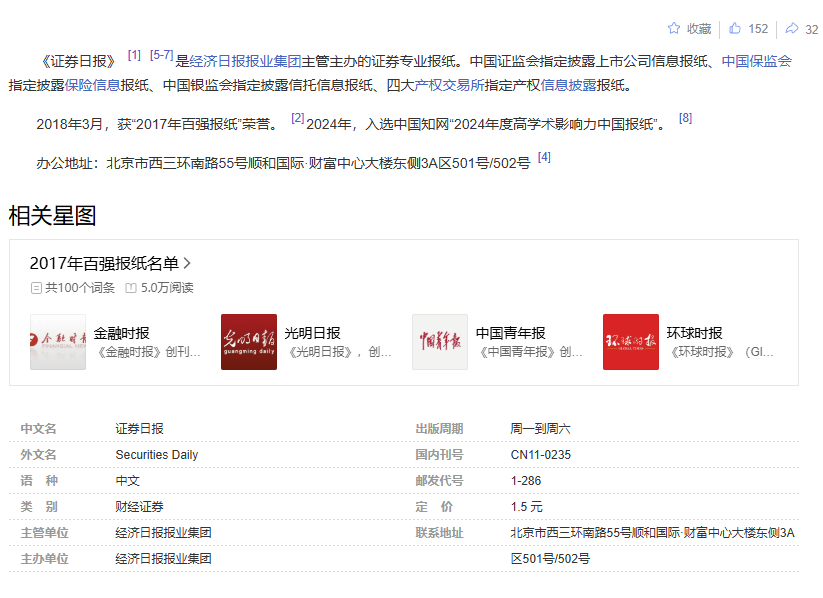Click the share arrow icon

coord(792,28)
